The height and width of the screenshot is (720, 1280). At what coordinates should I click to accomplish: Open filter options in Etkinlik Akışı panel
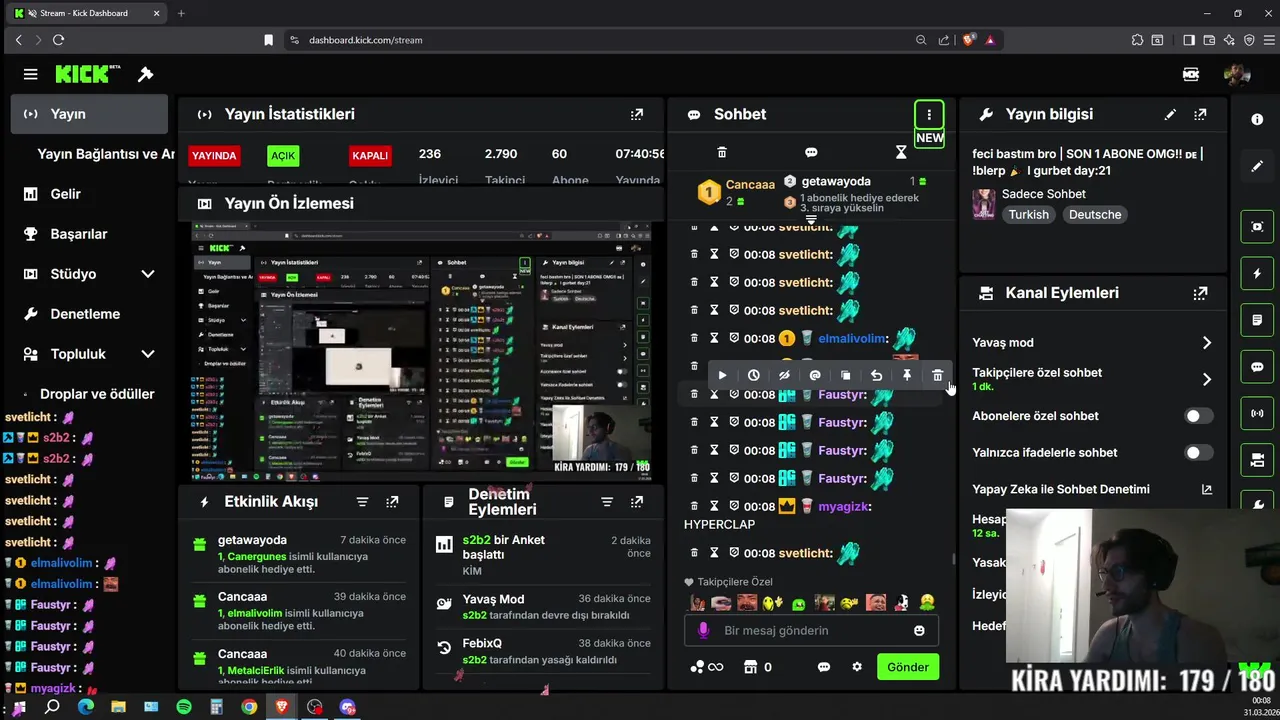[363, 502]
